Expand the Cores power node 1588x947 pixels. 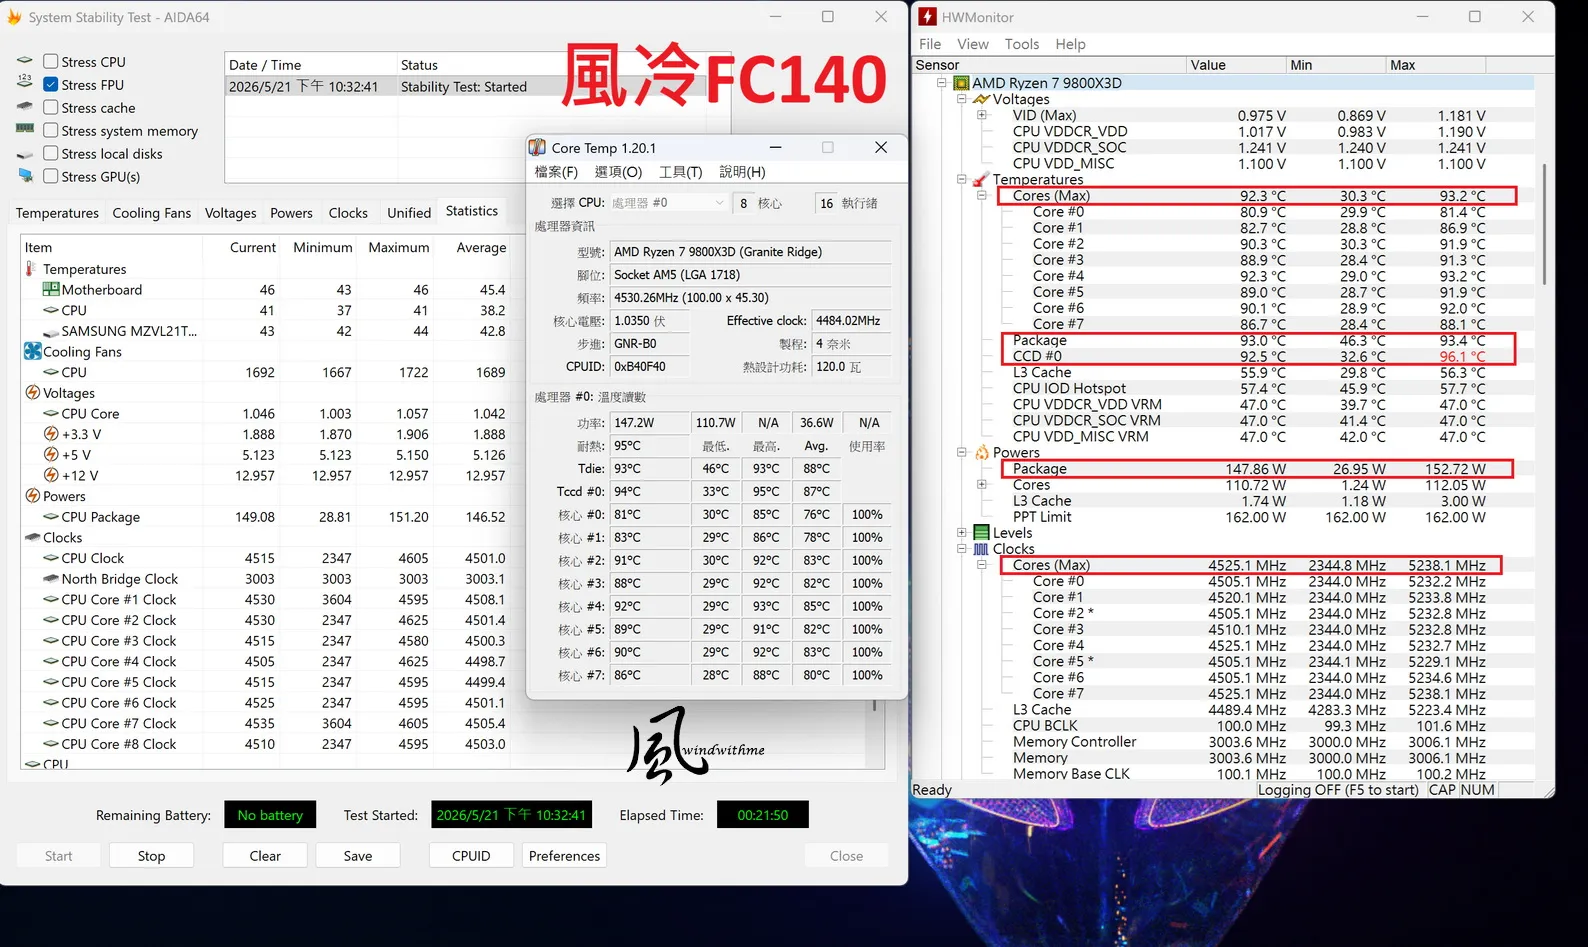(982, 485)
